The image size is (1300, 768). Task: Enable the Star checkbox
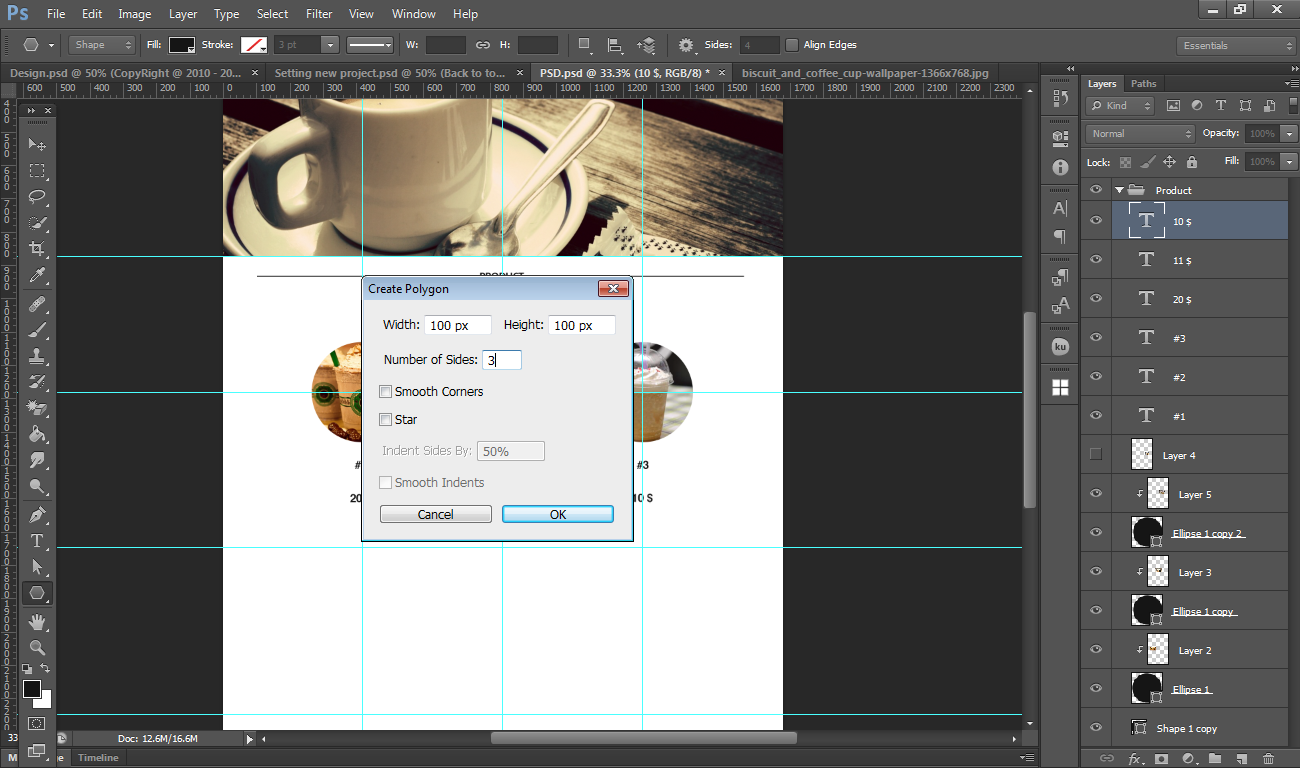click(x=385, y=419)
